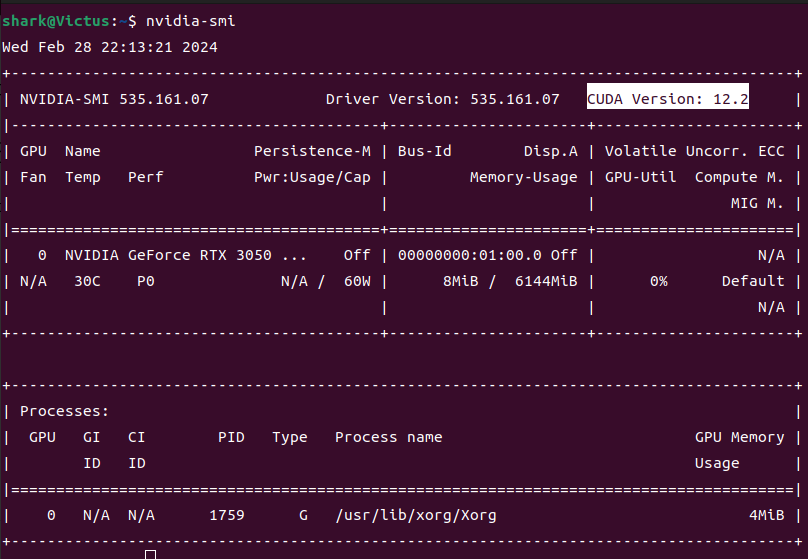Click the compute mode 'Default'

[x=753, y=281]
